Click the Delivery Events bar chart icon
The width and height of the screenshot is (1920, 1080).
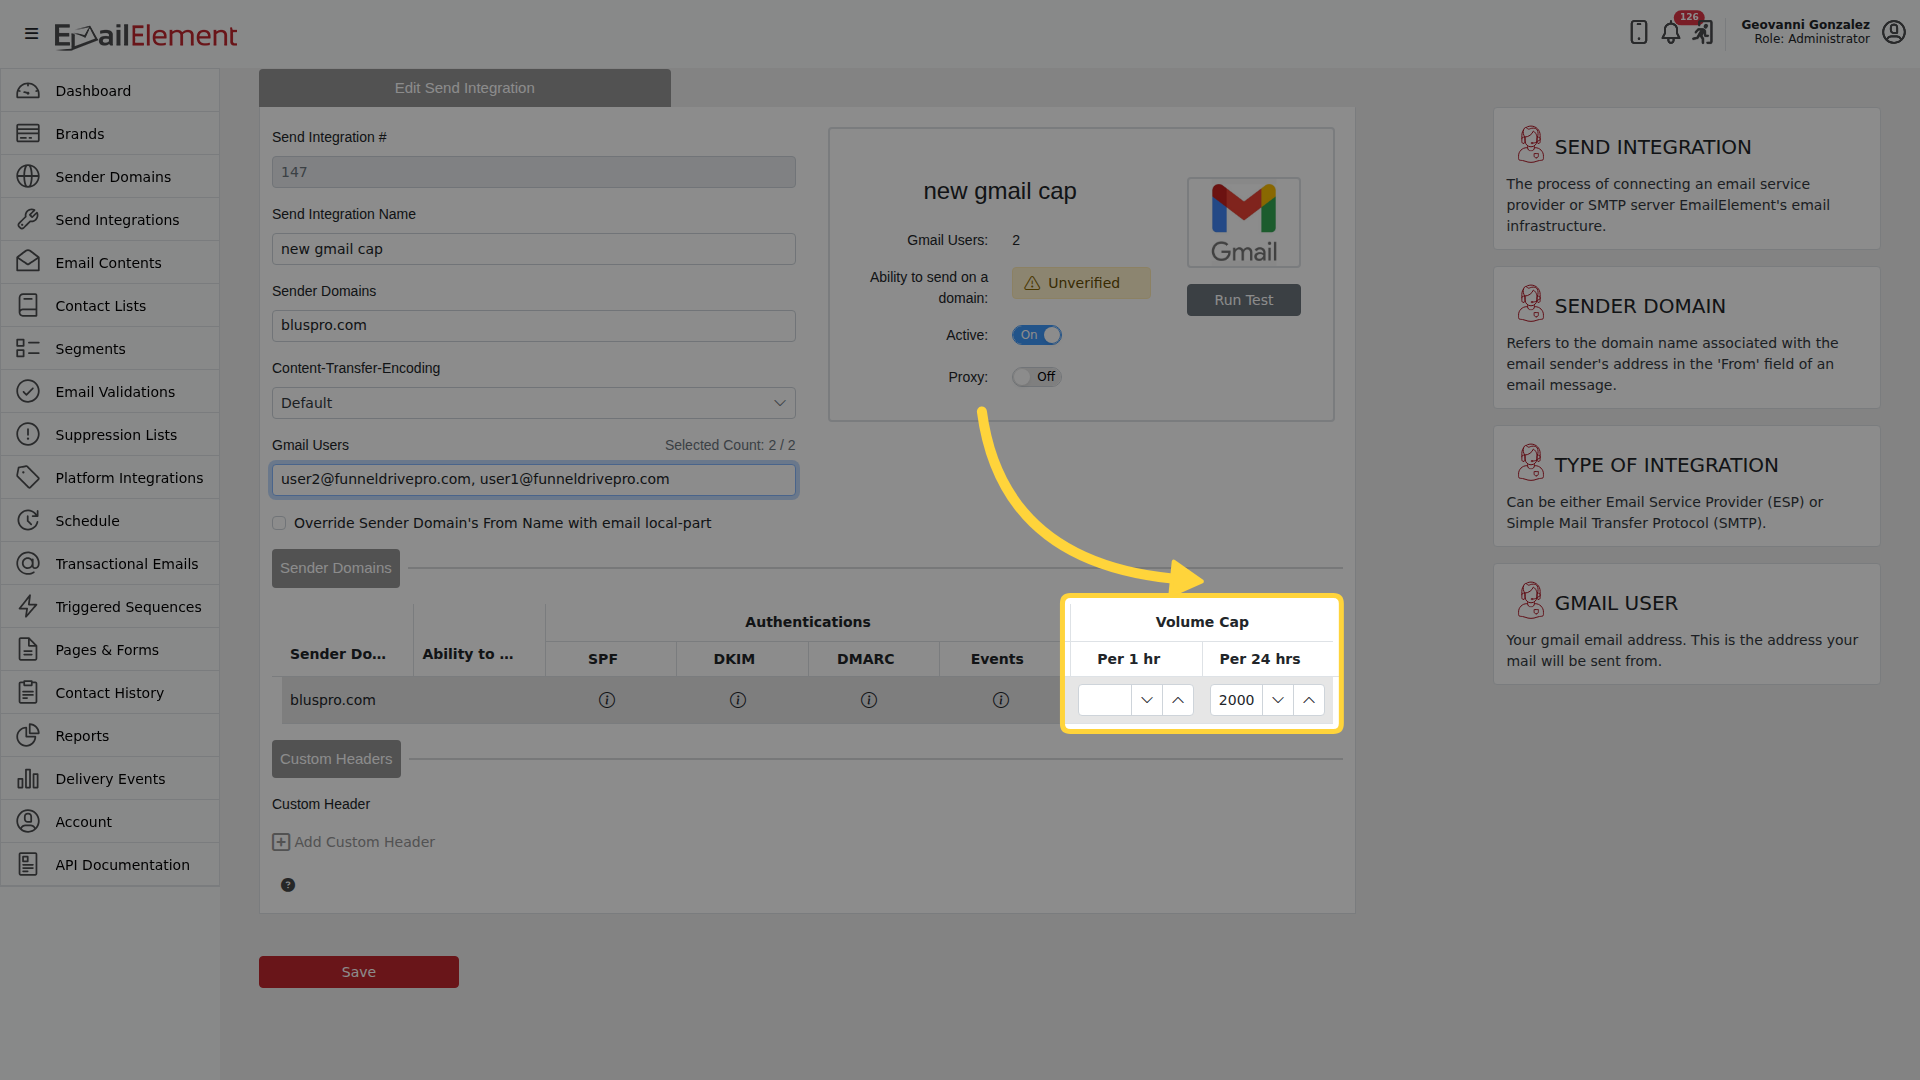pyautogui.click(x=28, y=779)
